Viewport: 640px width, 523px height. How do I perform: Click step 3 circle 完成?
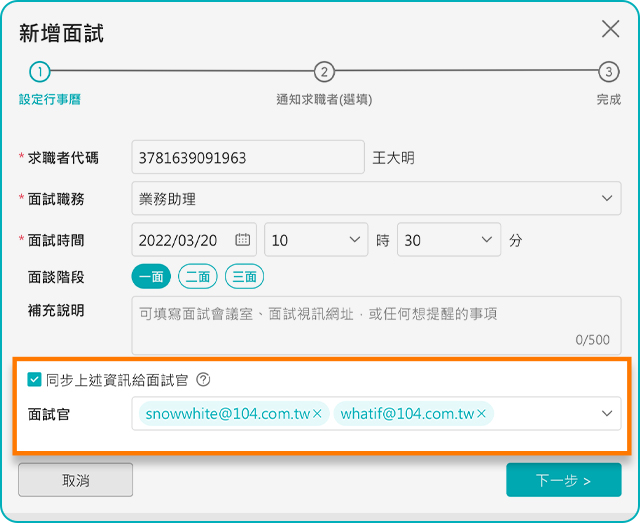[609, 72]
